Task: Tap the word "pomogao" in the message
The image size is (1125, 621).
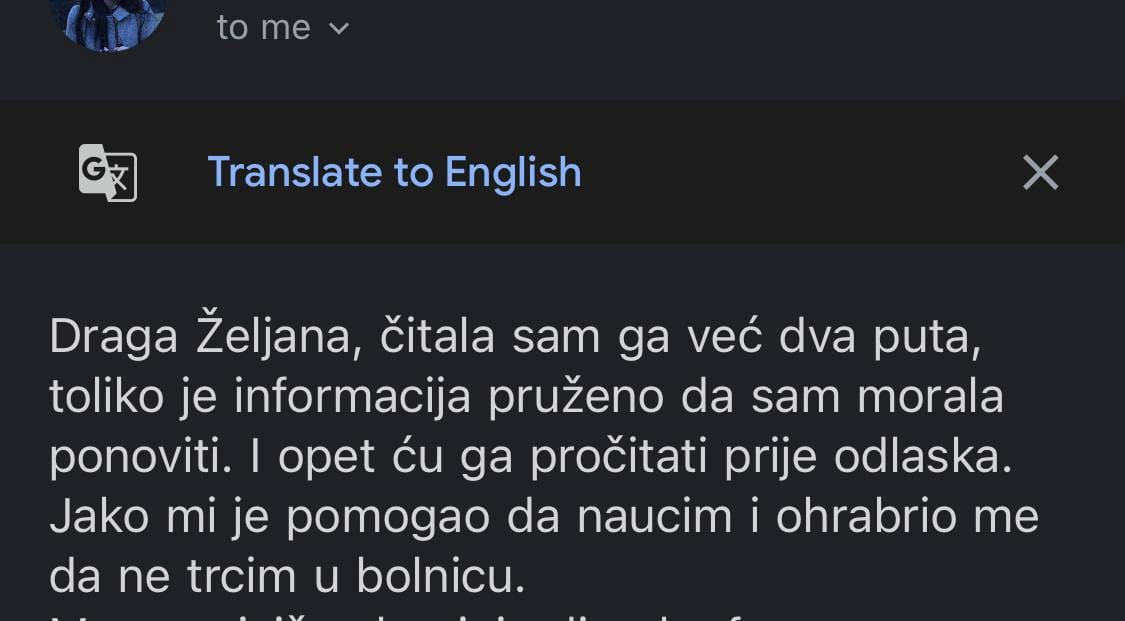Action: point(404,517)
